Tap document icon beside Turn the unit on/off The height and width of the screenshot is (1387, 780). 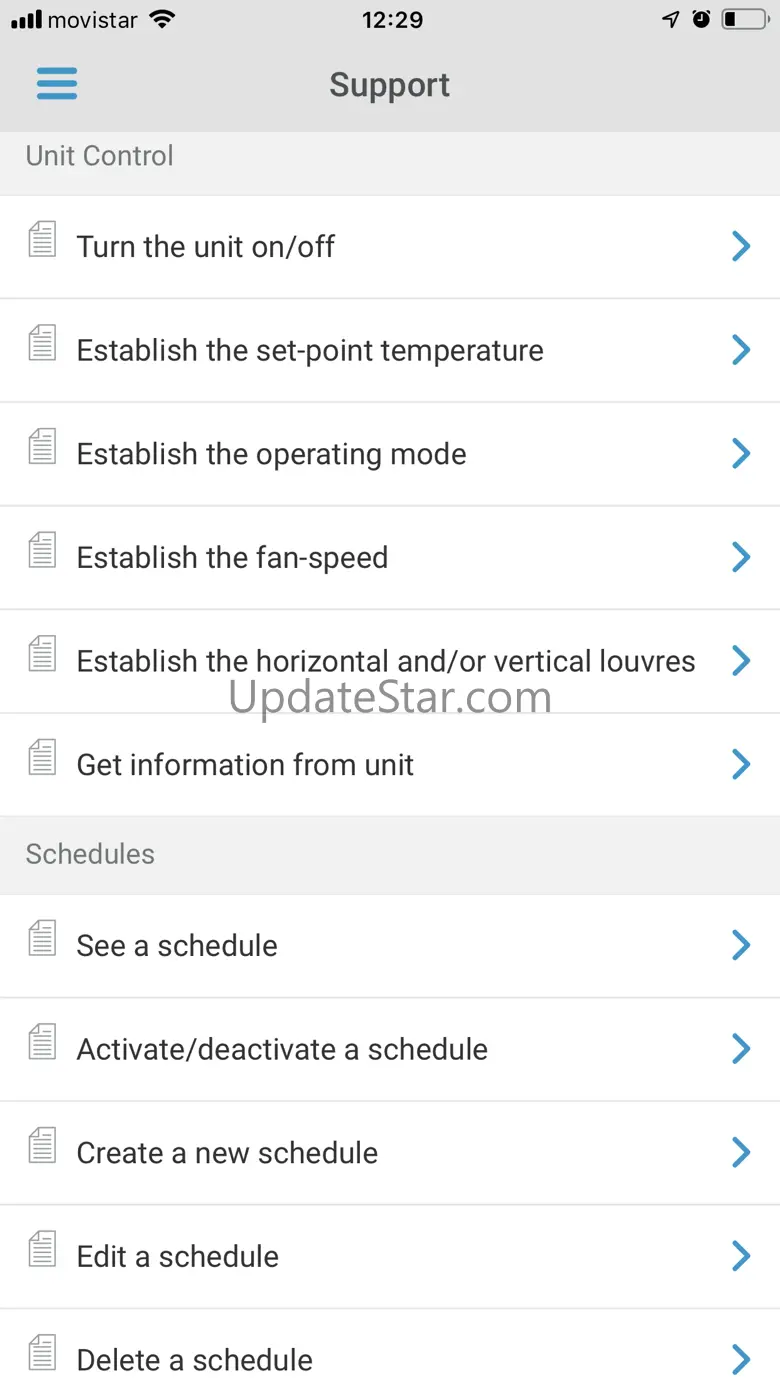pyautogui.click(x=42, y=240)
